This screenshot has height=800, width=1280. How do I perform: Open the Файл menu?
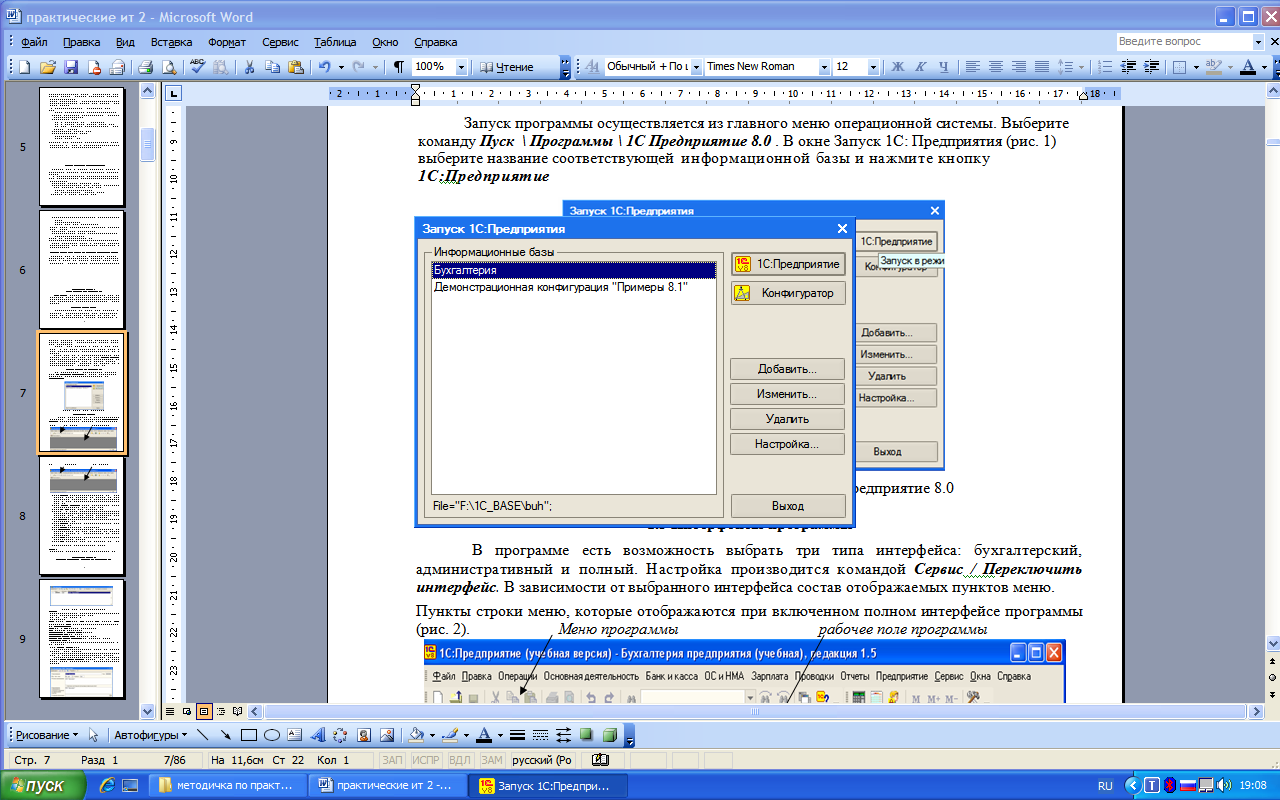pyautogui.click(x=33, y=42)
